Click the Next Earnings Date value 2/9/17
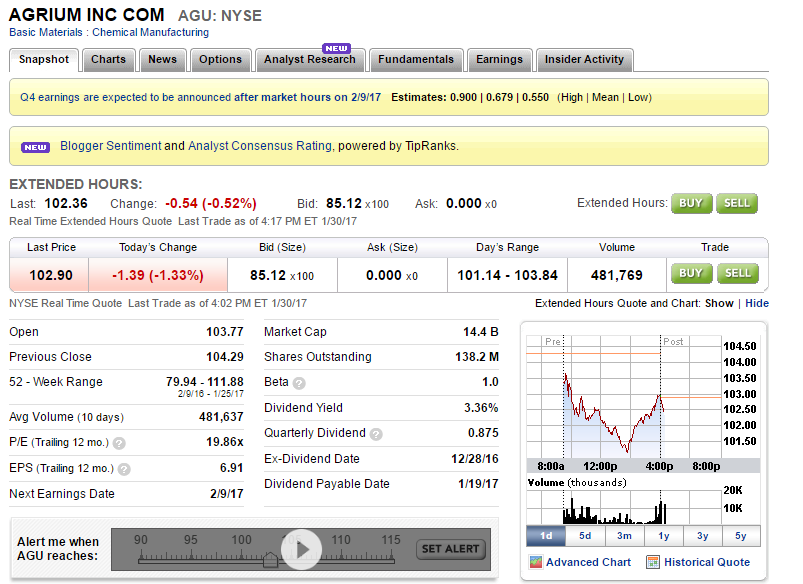 tap(226, 494)
